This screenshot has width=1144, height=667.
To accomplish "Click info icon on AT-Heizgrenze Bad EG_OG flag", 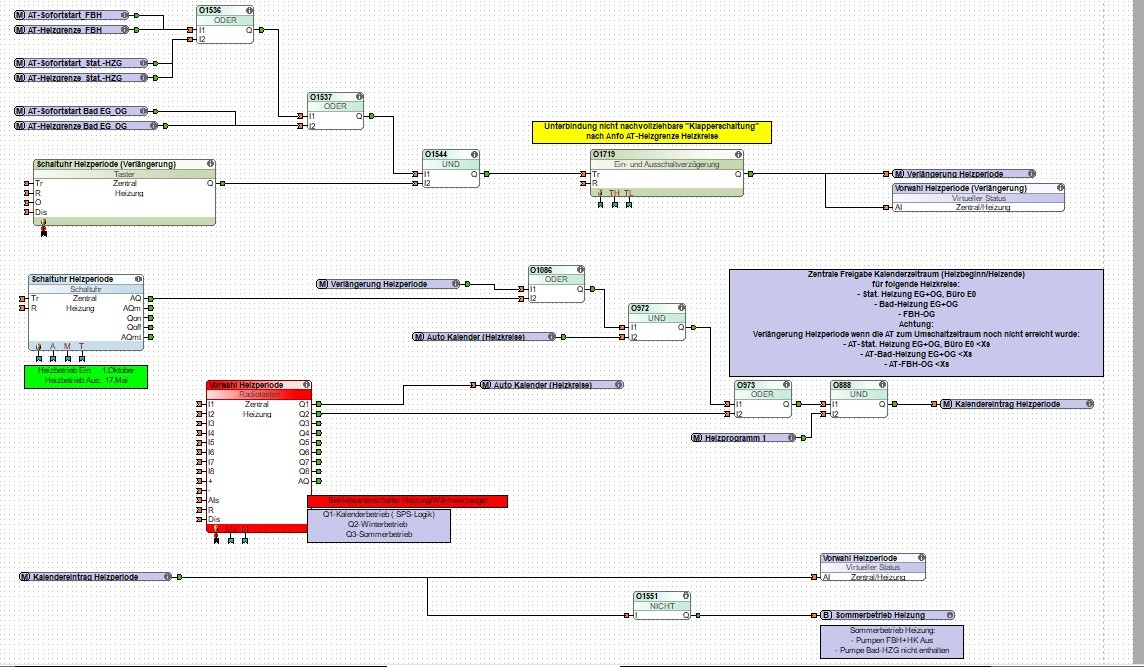I will point(153,126).
